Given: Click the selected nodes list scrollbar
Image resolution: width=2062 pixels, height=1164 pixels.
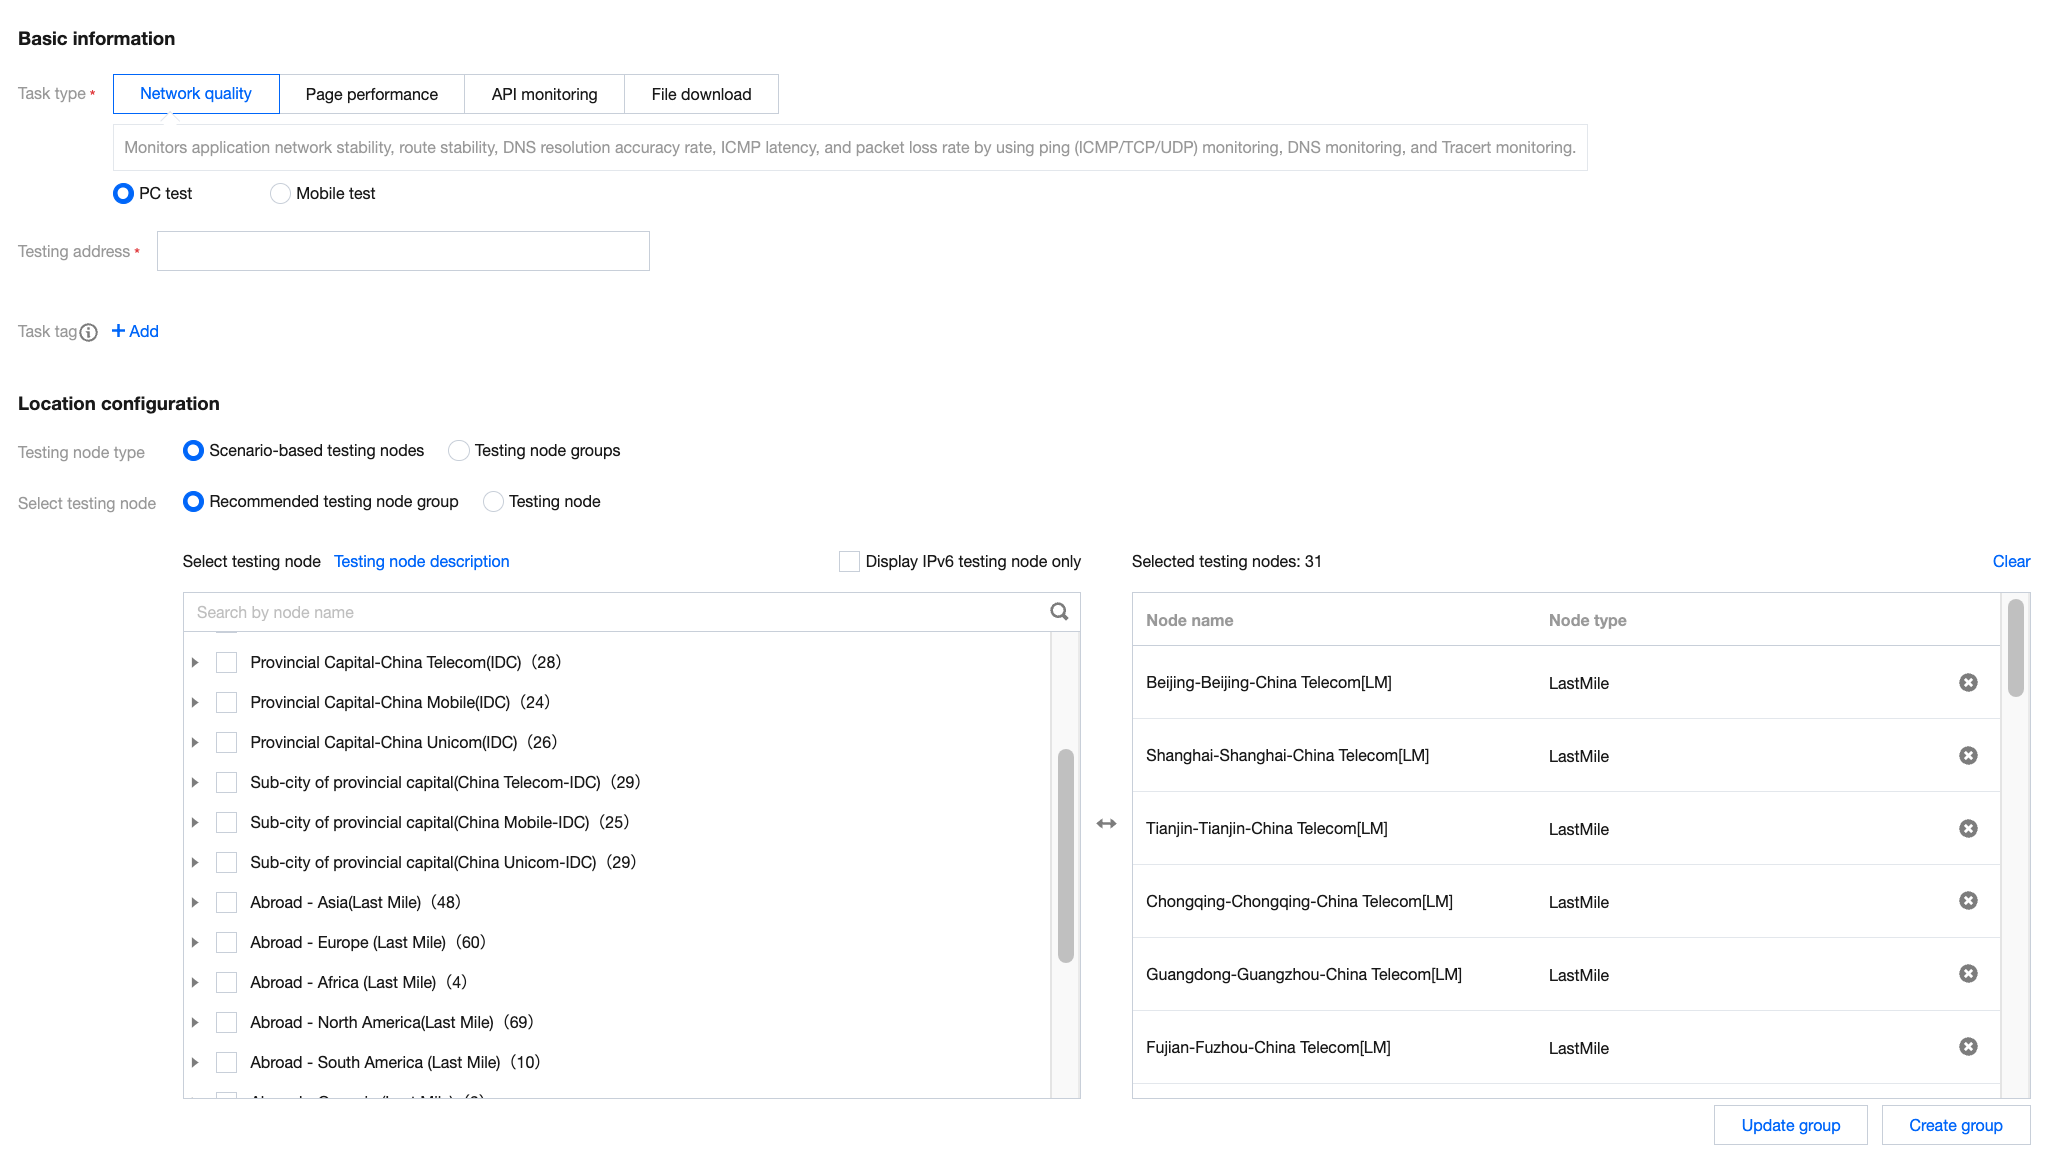Looking at the screenshot, I should pyautogui.click(x=2015, y=648).
